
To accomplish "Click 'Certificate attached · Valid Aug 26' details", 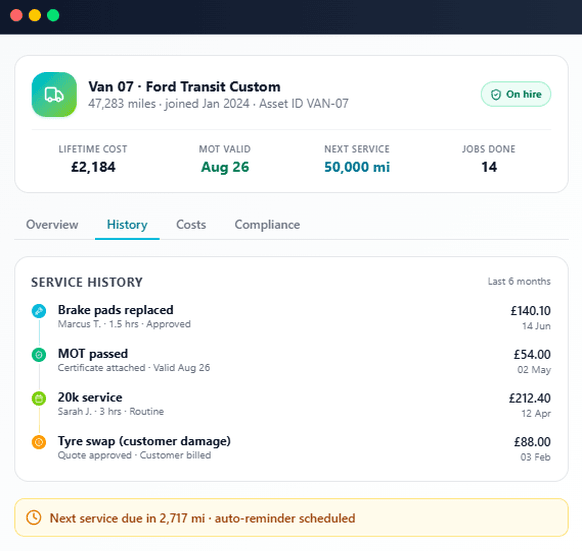I will 134,368.
